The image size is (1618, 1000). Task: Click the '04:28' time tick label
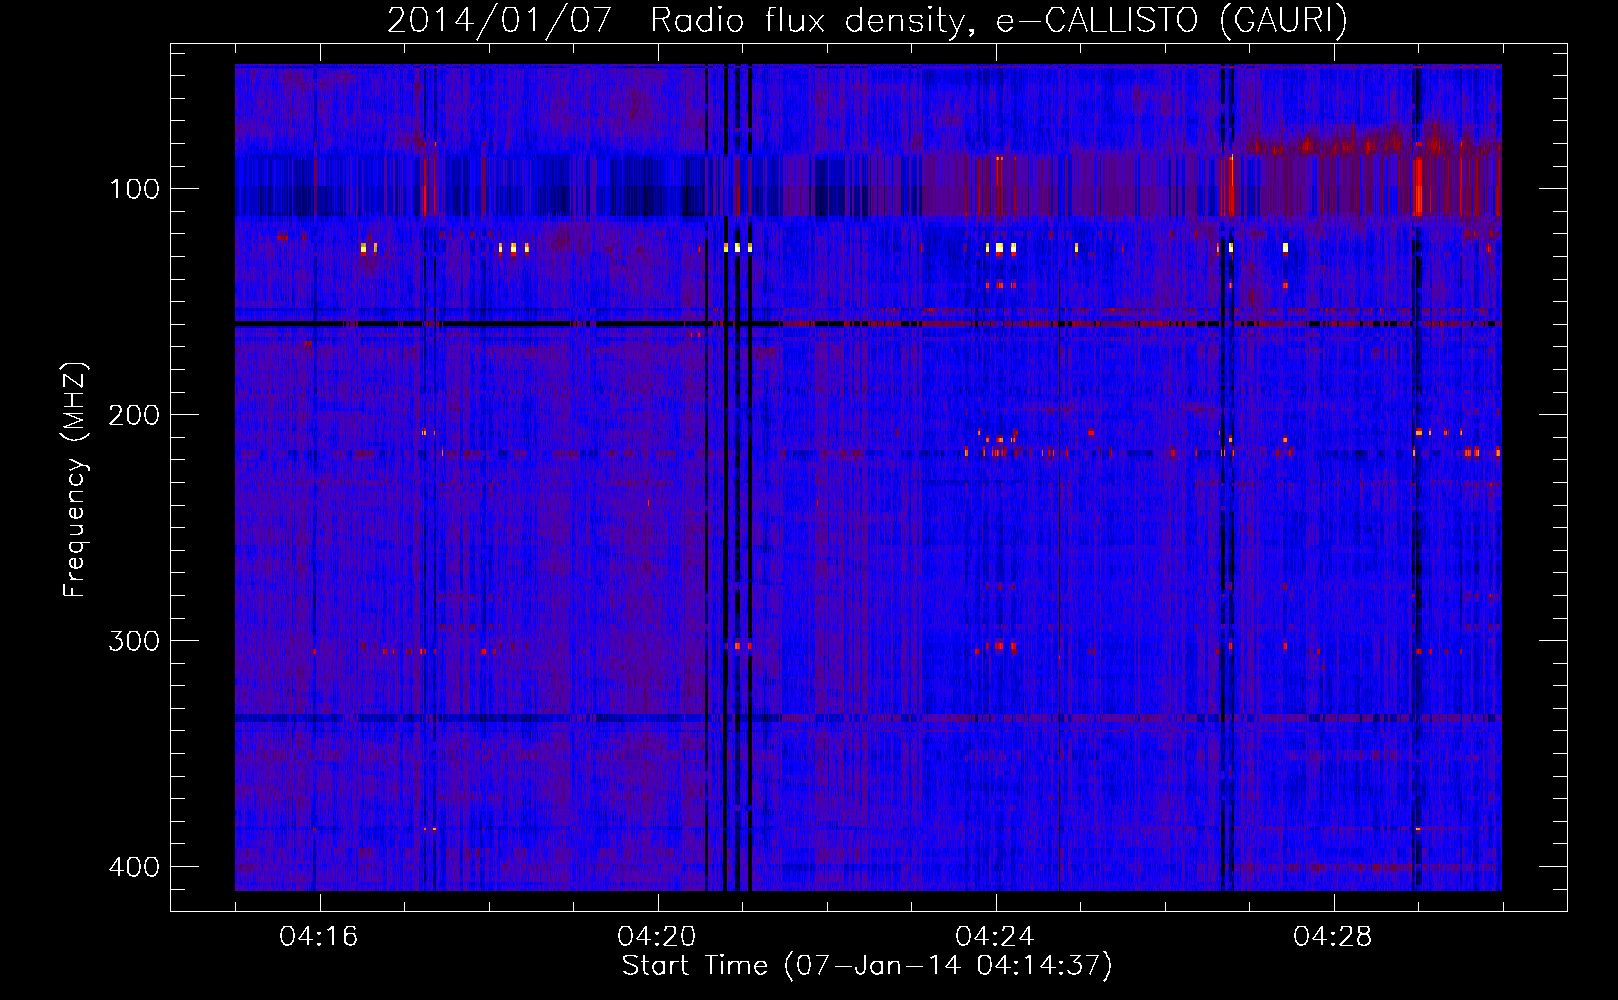1333,936
